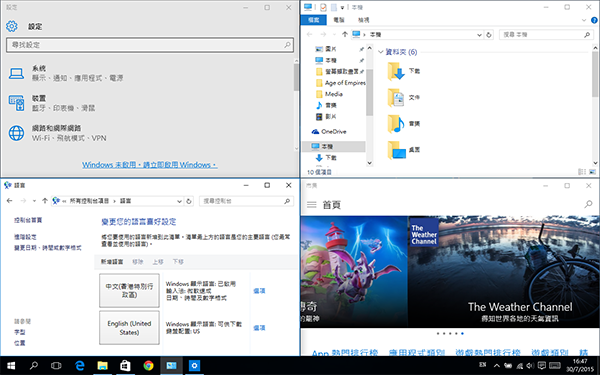Open the quick access toolbar customize dropdown

pyautogui.click(x=342, y=8)
